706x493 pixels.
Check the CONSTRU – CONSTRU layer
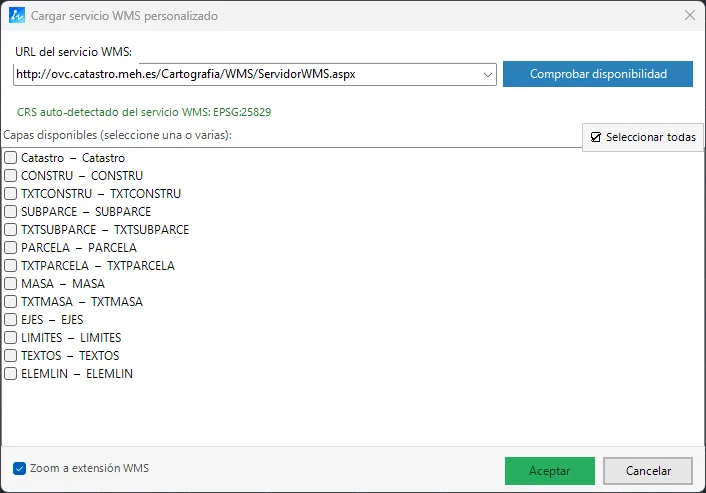(x=11, y=176)
